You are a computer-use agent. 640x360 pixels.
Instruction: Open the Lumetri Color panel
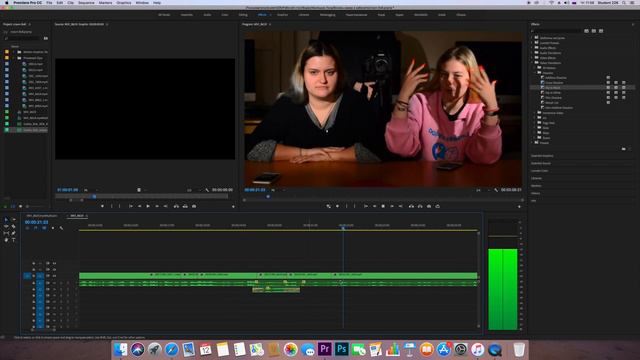point(540,171)
